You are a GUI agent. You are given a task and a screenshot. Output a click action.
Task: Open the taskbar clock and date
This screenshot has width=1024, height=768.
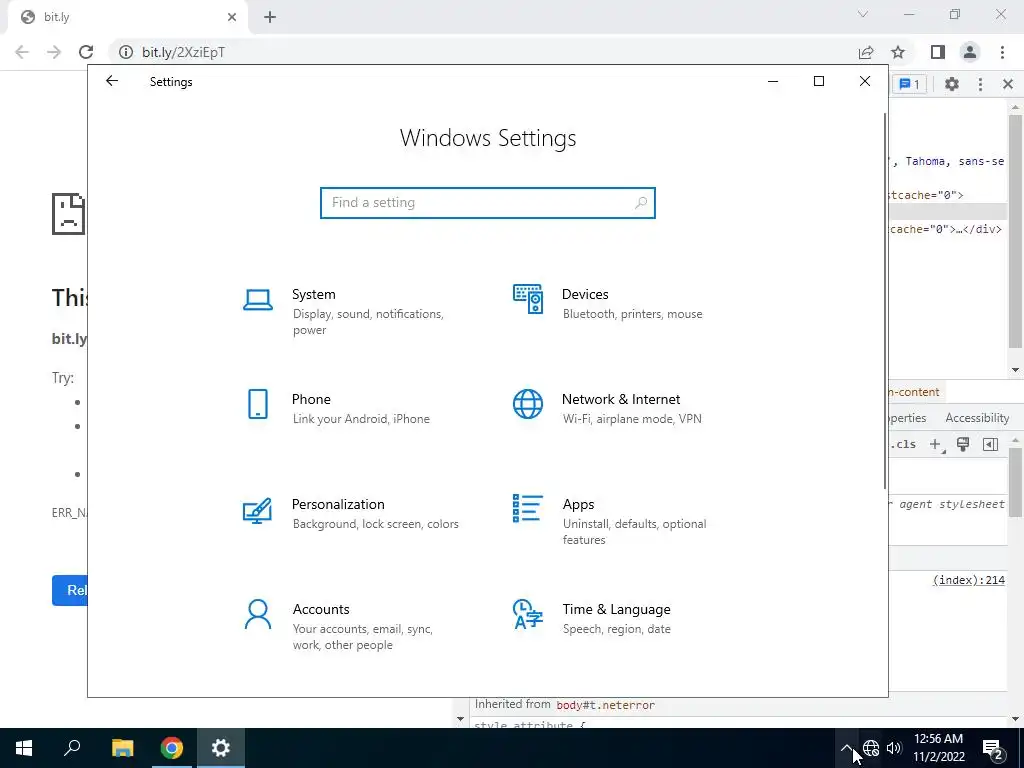coord(938,748)
